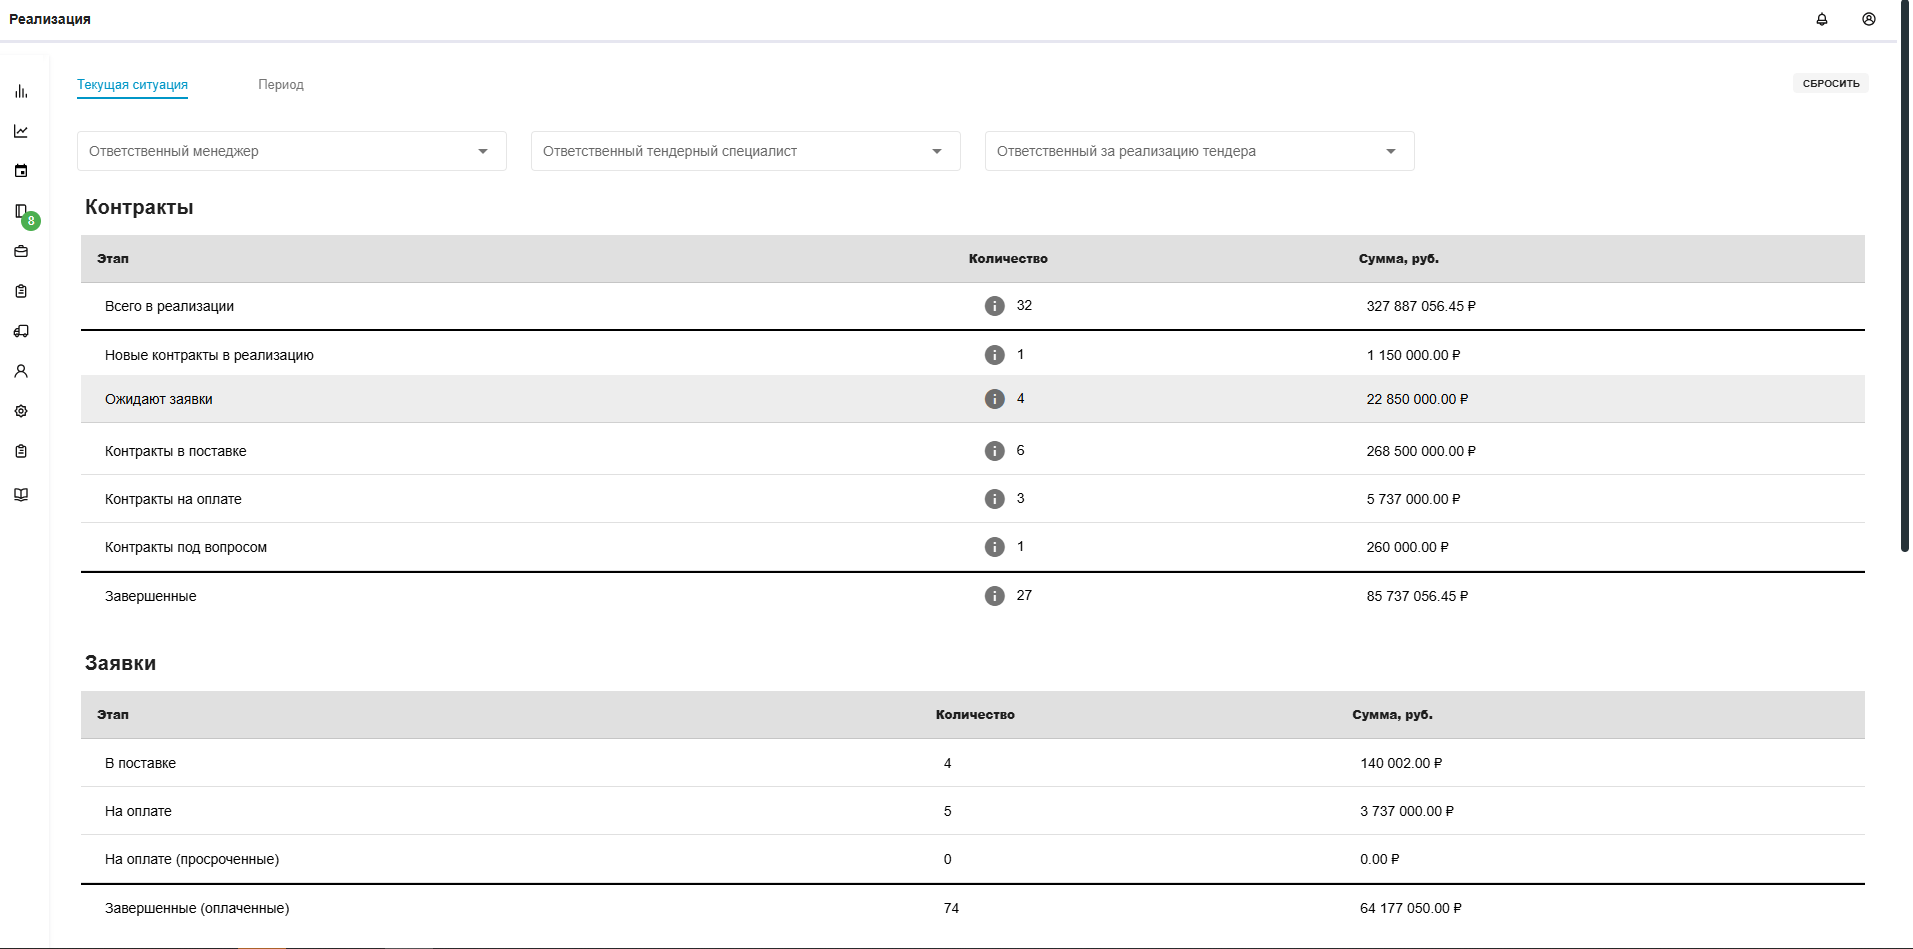This screenshot has width=1913, height=949.
Task: Select На оплате row label in Заявки
Action: coord(138,811)
